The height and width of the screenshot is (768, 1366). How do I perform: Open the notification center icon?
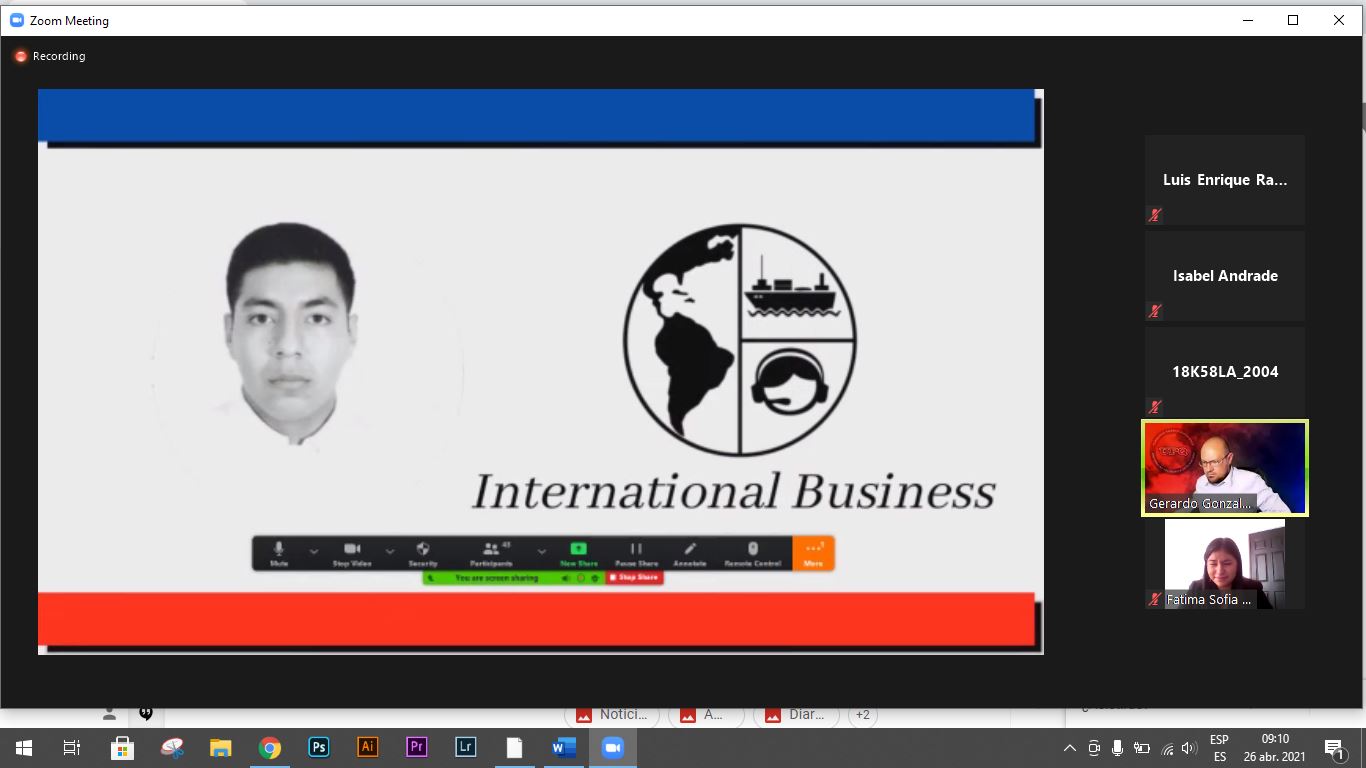(x=1335, y=748)
